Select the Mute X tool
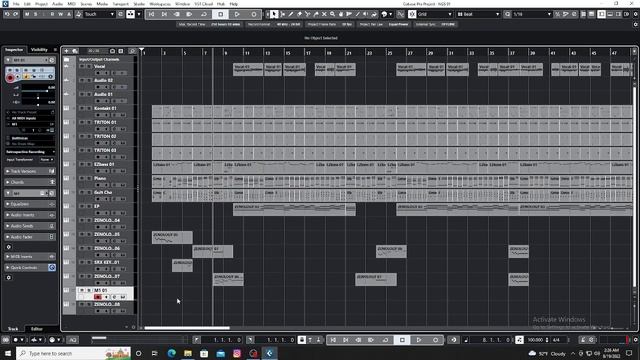This screenshot has height=360, width=640. tap(324, 14)
